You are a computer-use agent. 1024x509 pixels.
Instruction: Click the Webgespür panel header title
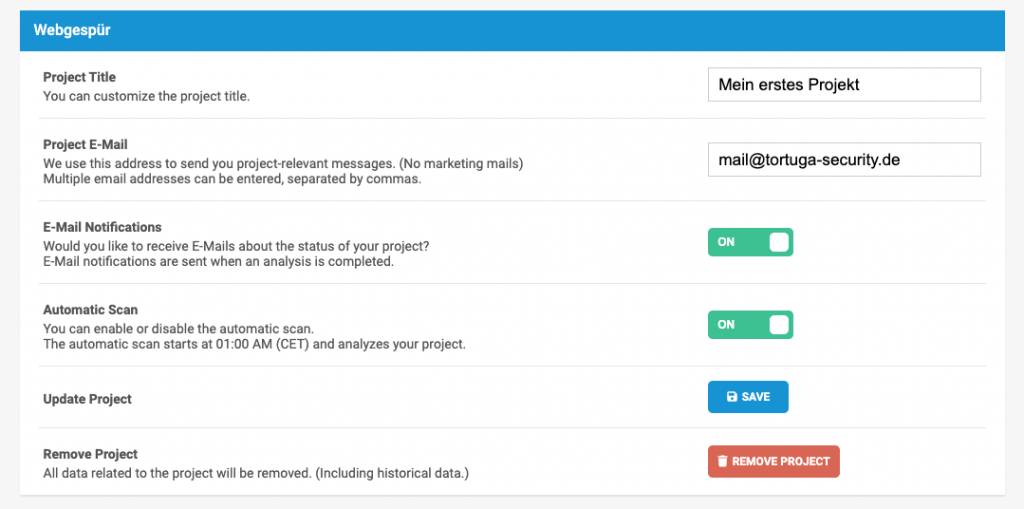[72, 30]
